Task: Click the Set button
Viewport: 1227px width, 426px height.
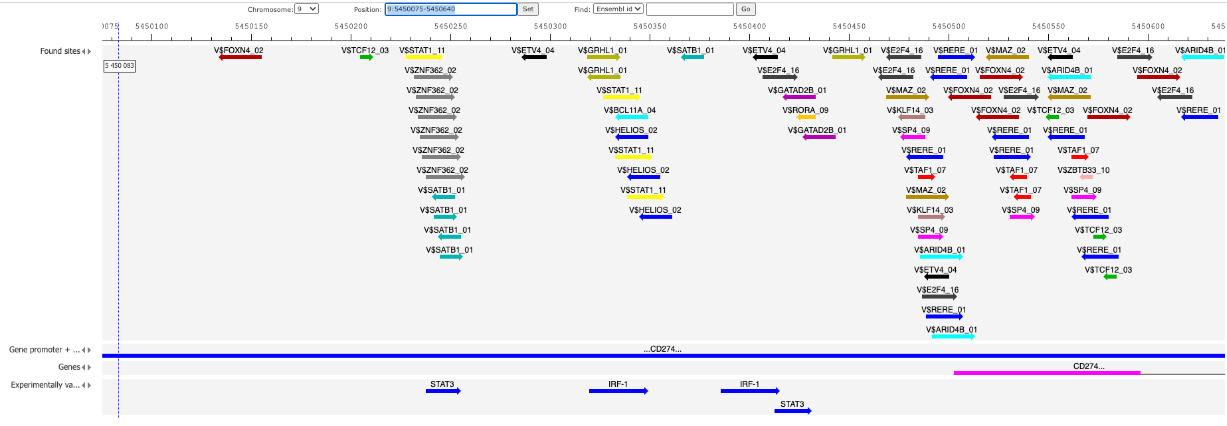Action: point(528,8)
